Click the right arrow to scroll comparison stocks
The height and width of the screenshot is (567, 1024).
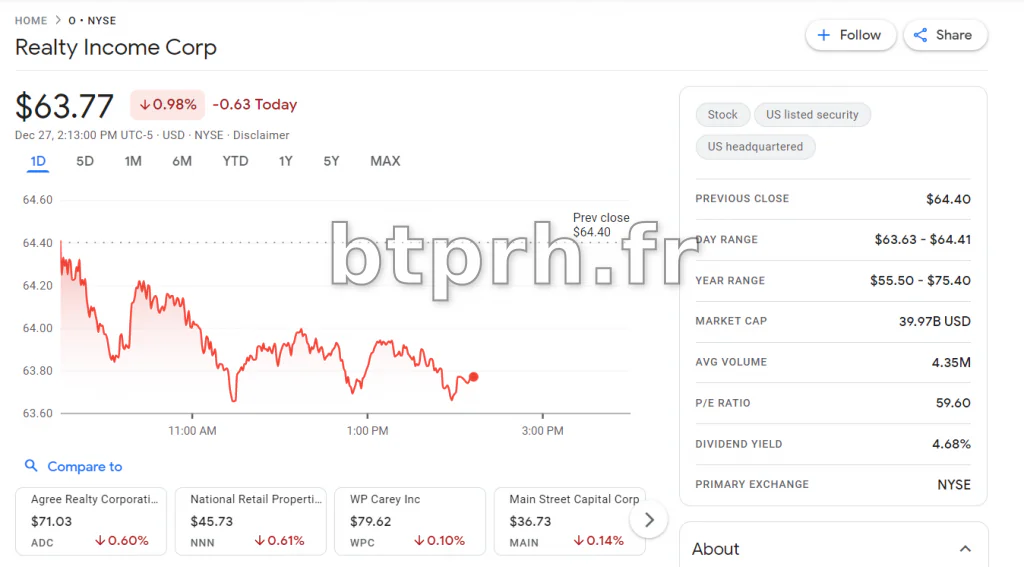[x=649, y=520]
